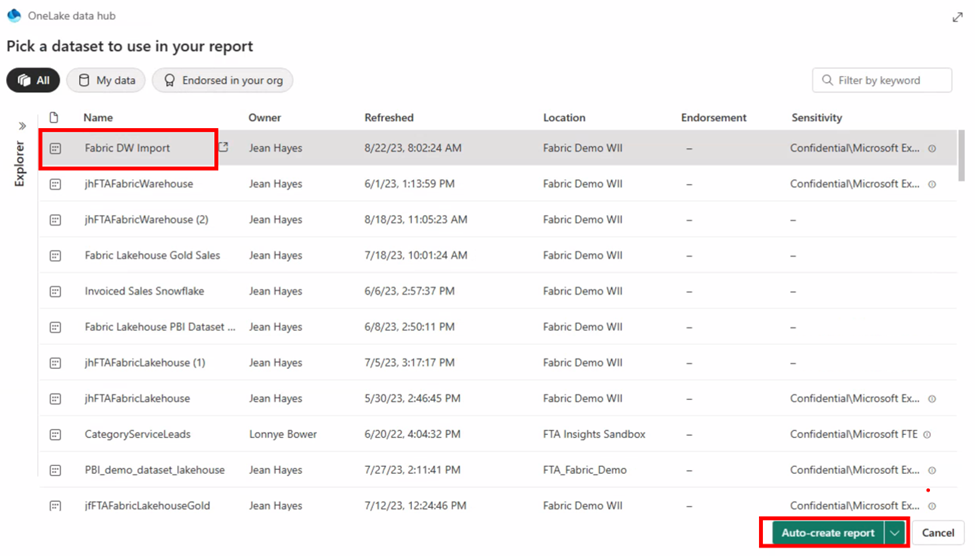Image resolution: width=975 pixels, height=556 pixels.
Task: Click the OneLake data hub logo icon
Action: tap(14, 16)
